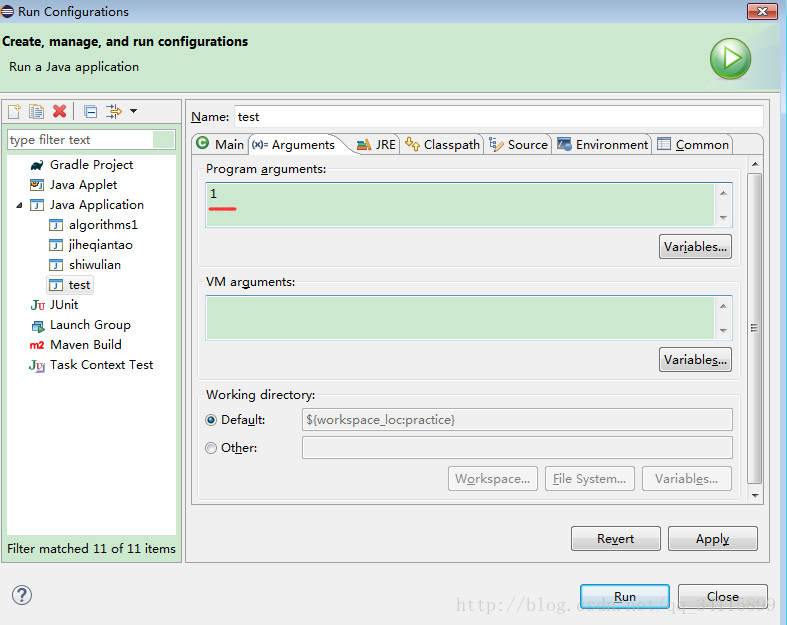Image resolution: width=787 pixels, height=625 pixels.
Task: Click the Collapse All icon
Action: 90,111
